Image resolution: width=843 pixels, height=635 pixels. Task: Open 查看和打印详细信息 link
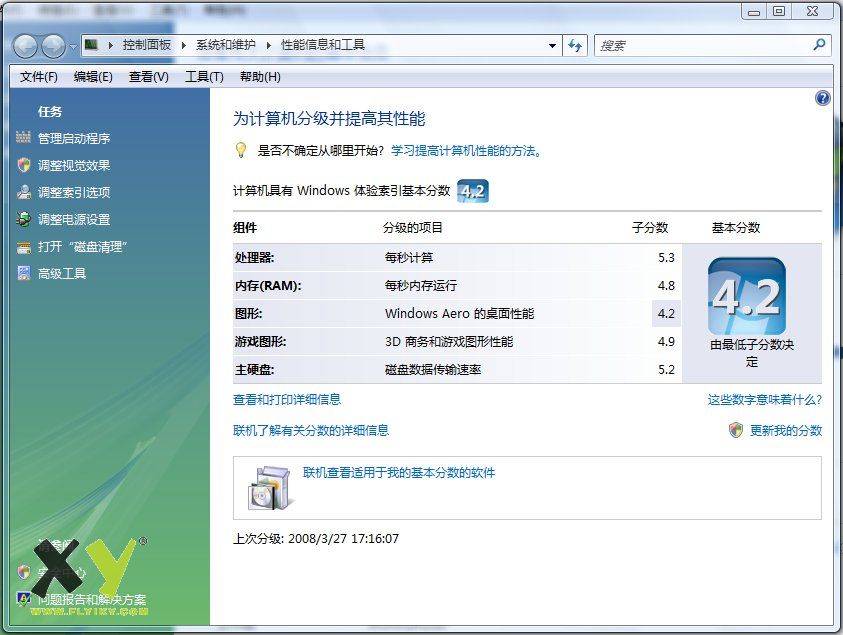click(x=287, y=399)
